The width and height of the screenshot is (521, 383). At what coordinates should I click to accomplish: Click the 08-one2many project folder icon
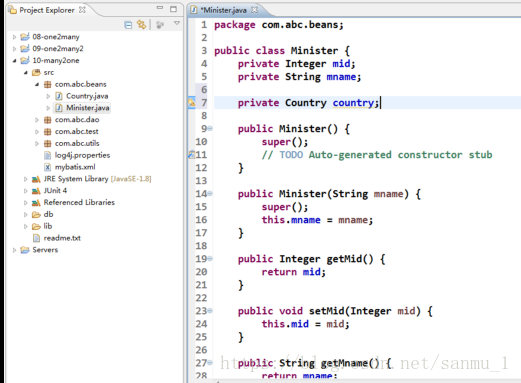pos(25,37)
